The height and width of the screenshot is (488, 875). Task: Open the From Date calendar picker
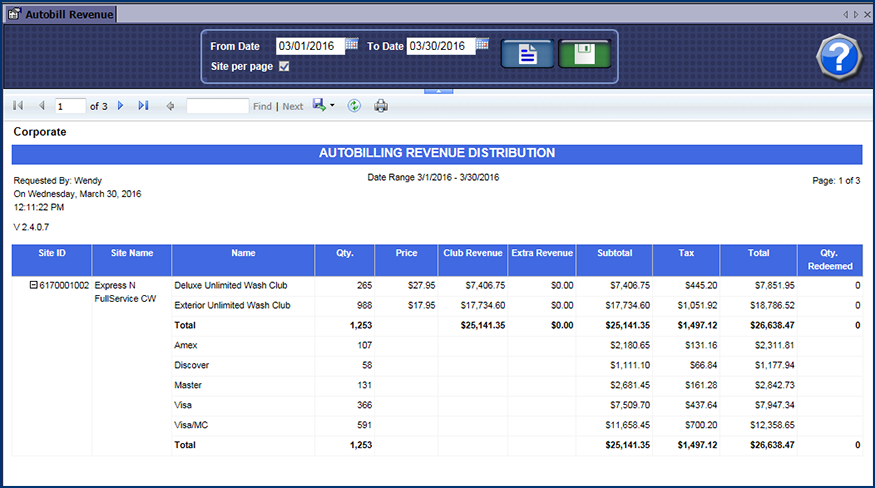coord(352,45)
